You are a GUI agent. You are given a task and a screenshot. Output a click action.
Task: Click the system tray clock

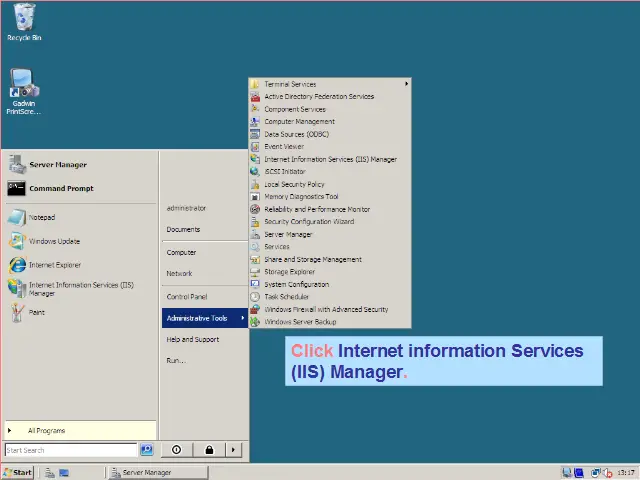click(x=626, y=472)
